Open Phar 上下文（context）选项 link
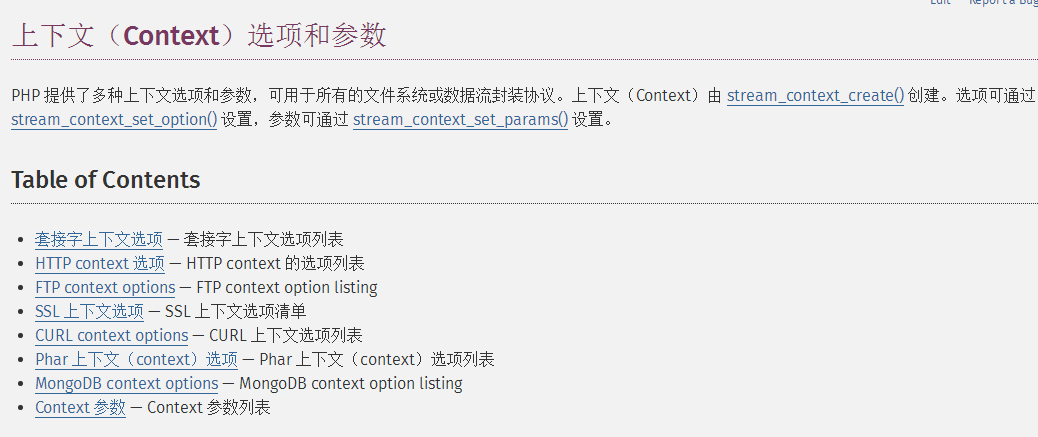1038x437 pixels. tap(136, 360)
